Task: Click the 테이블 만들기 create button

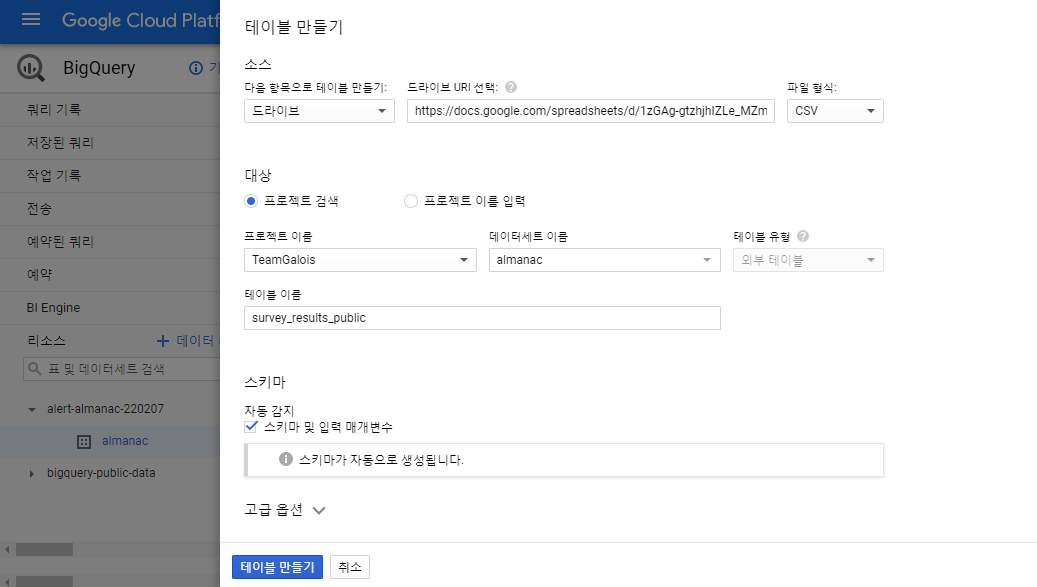Action: click(x=277, y=567)
